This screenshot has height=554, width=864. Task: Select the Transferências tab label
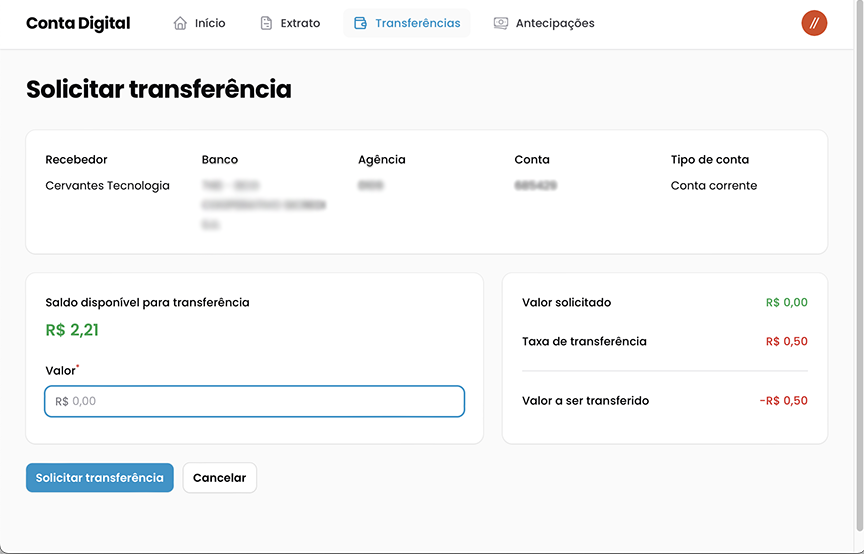point(418,23)
